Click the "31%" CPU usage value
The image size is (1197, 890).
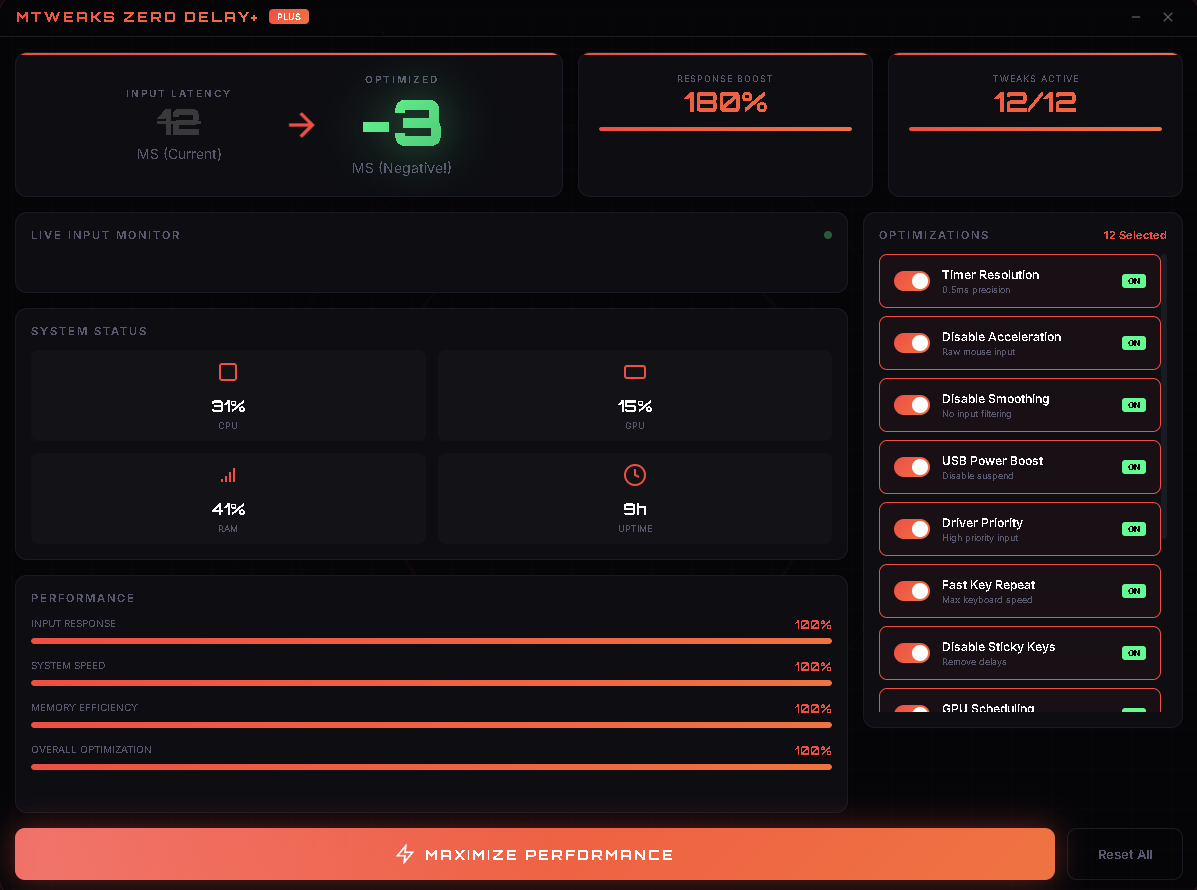pos(227,406)
